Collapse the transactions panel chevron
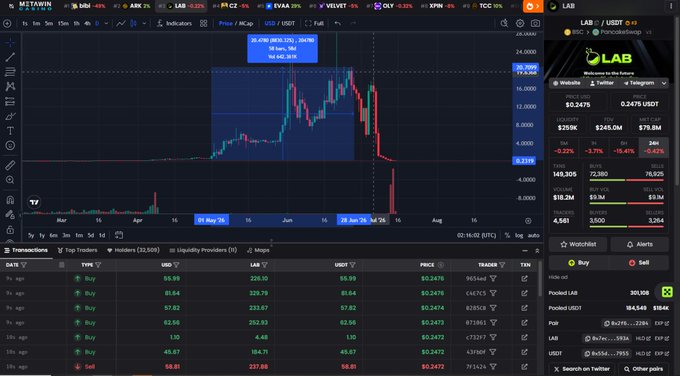The width and height of the screenshot is (680, 376). [x=537, y=251]
